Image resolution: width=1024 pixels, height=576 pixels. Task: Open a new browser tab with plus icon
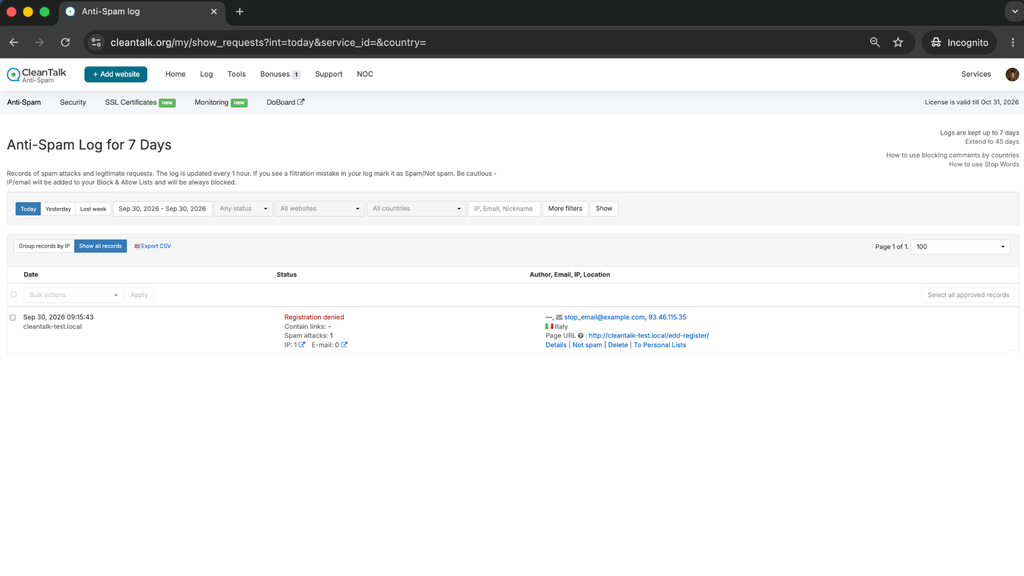click(x=240, y=12)
